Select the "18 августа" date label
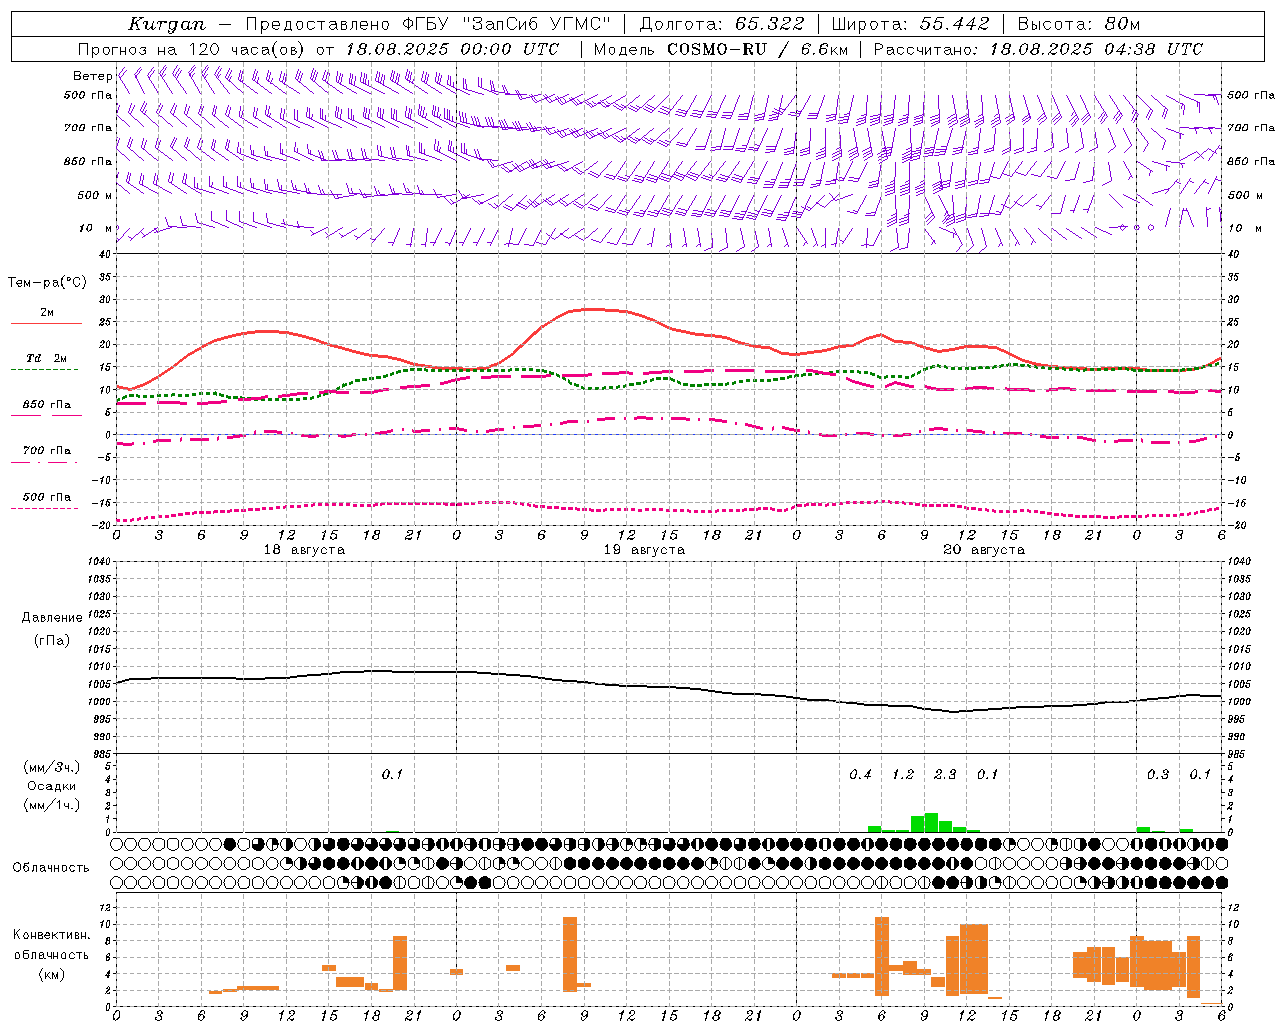This screenshot has width=1280, height=1024. coord(304,550)
